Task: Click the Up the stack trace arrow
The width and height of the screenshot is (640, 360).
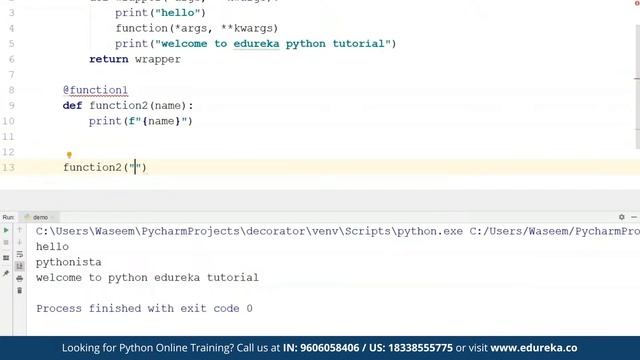Action: (x=20, y=230)
